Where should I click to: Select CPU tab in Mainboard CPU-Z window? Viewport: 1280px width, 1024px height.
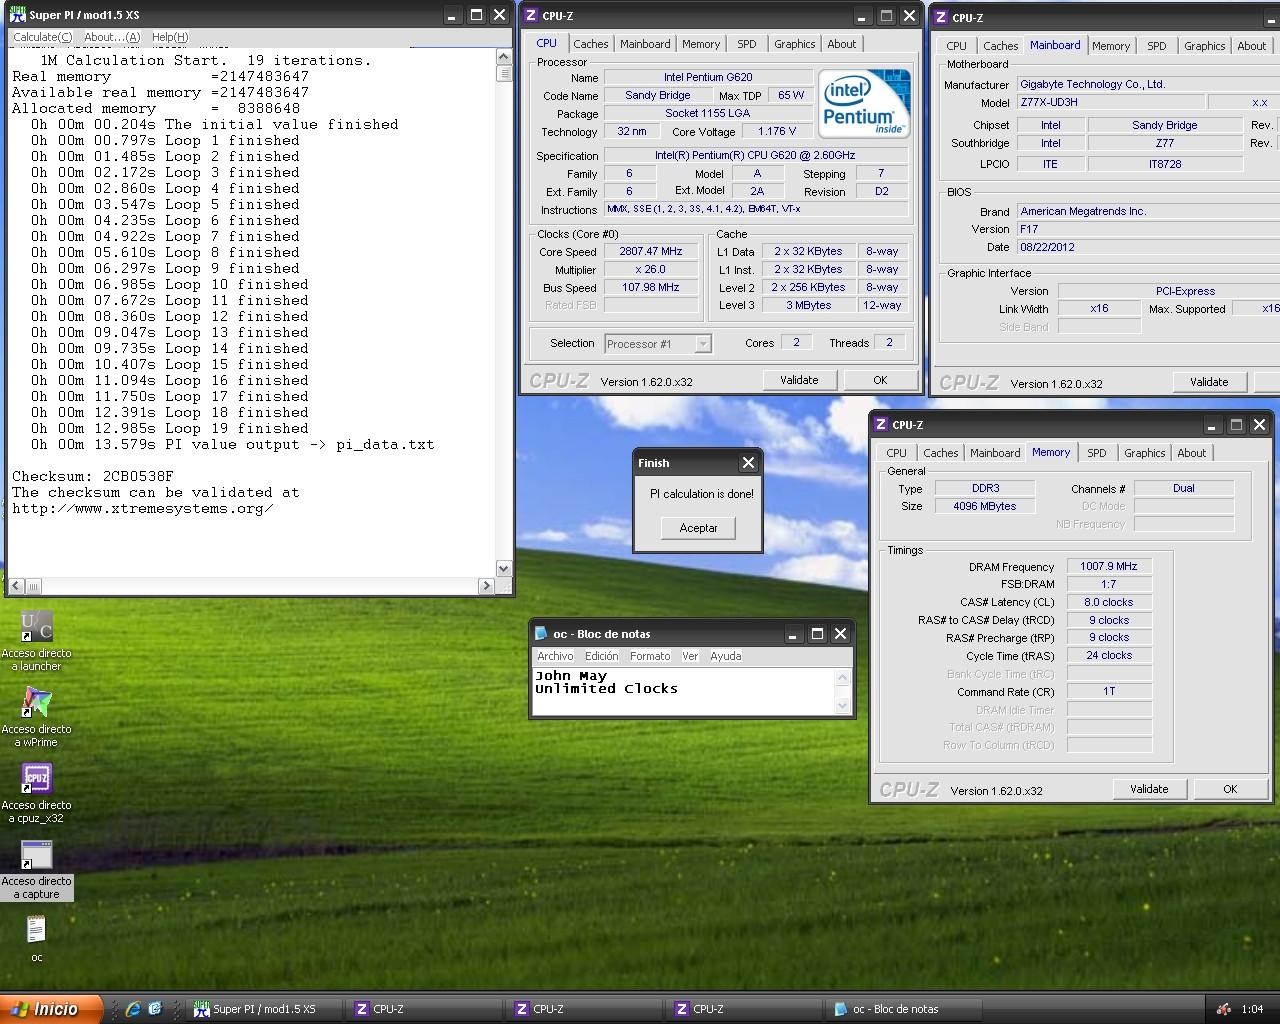tap(957, 46)
